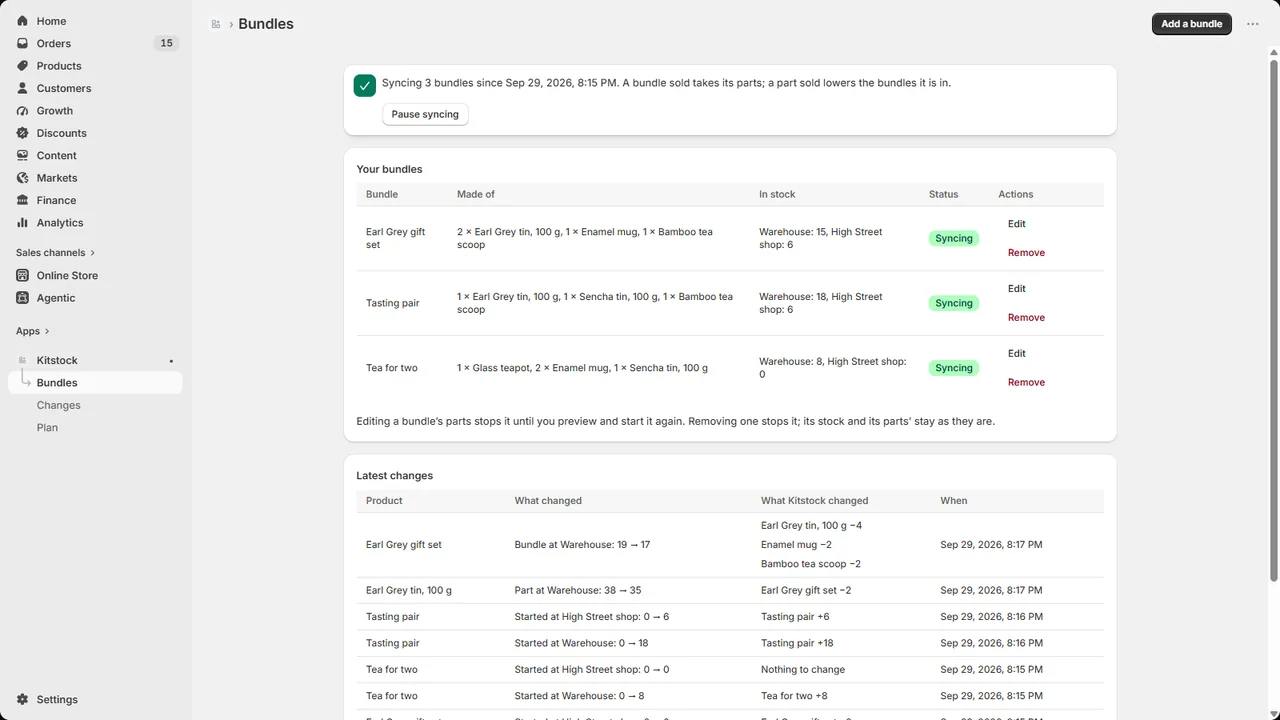Screen dimensions: 1280x720
Task: Click the Settings gear icon
Action: click(x=22, y=700)
